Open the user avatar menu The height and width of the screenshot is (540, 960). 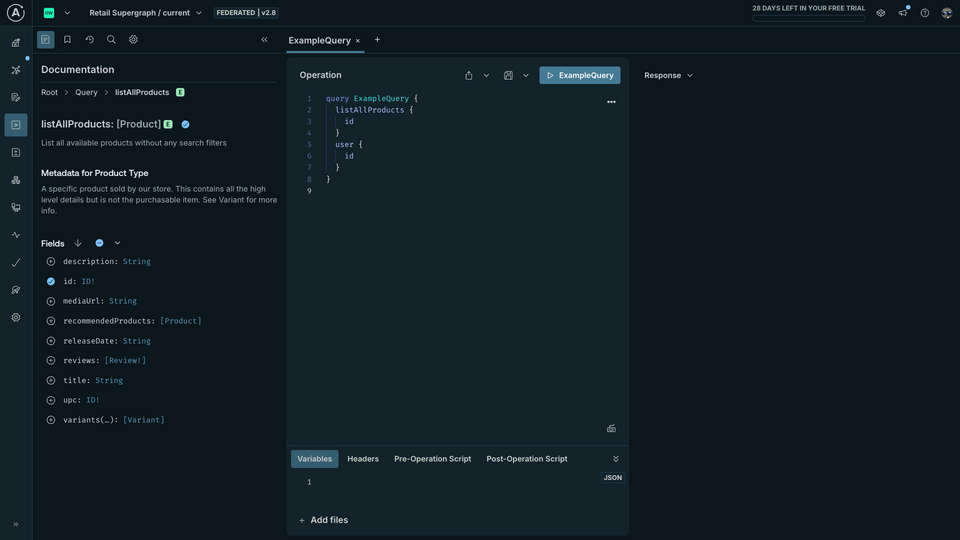[947, 13]
